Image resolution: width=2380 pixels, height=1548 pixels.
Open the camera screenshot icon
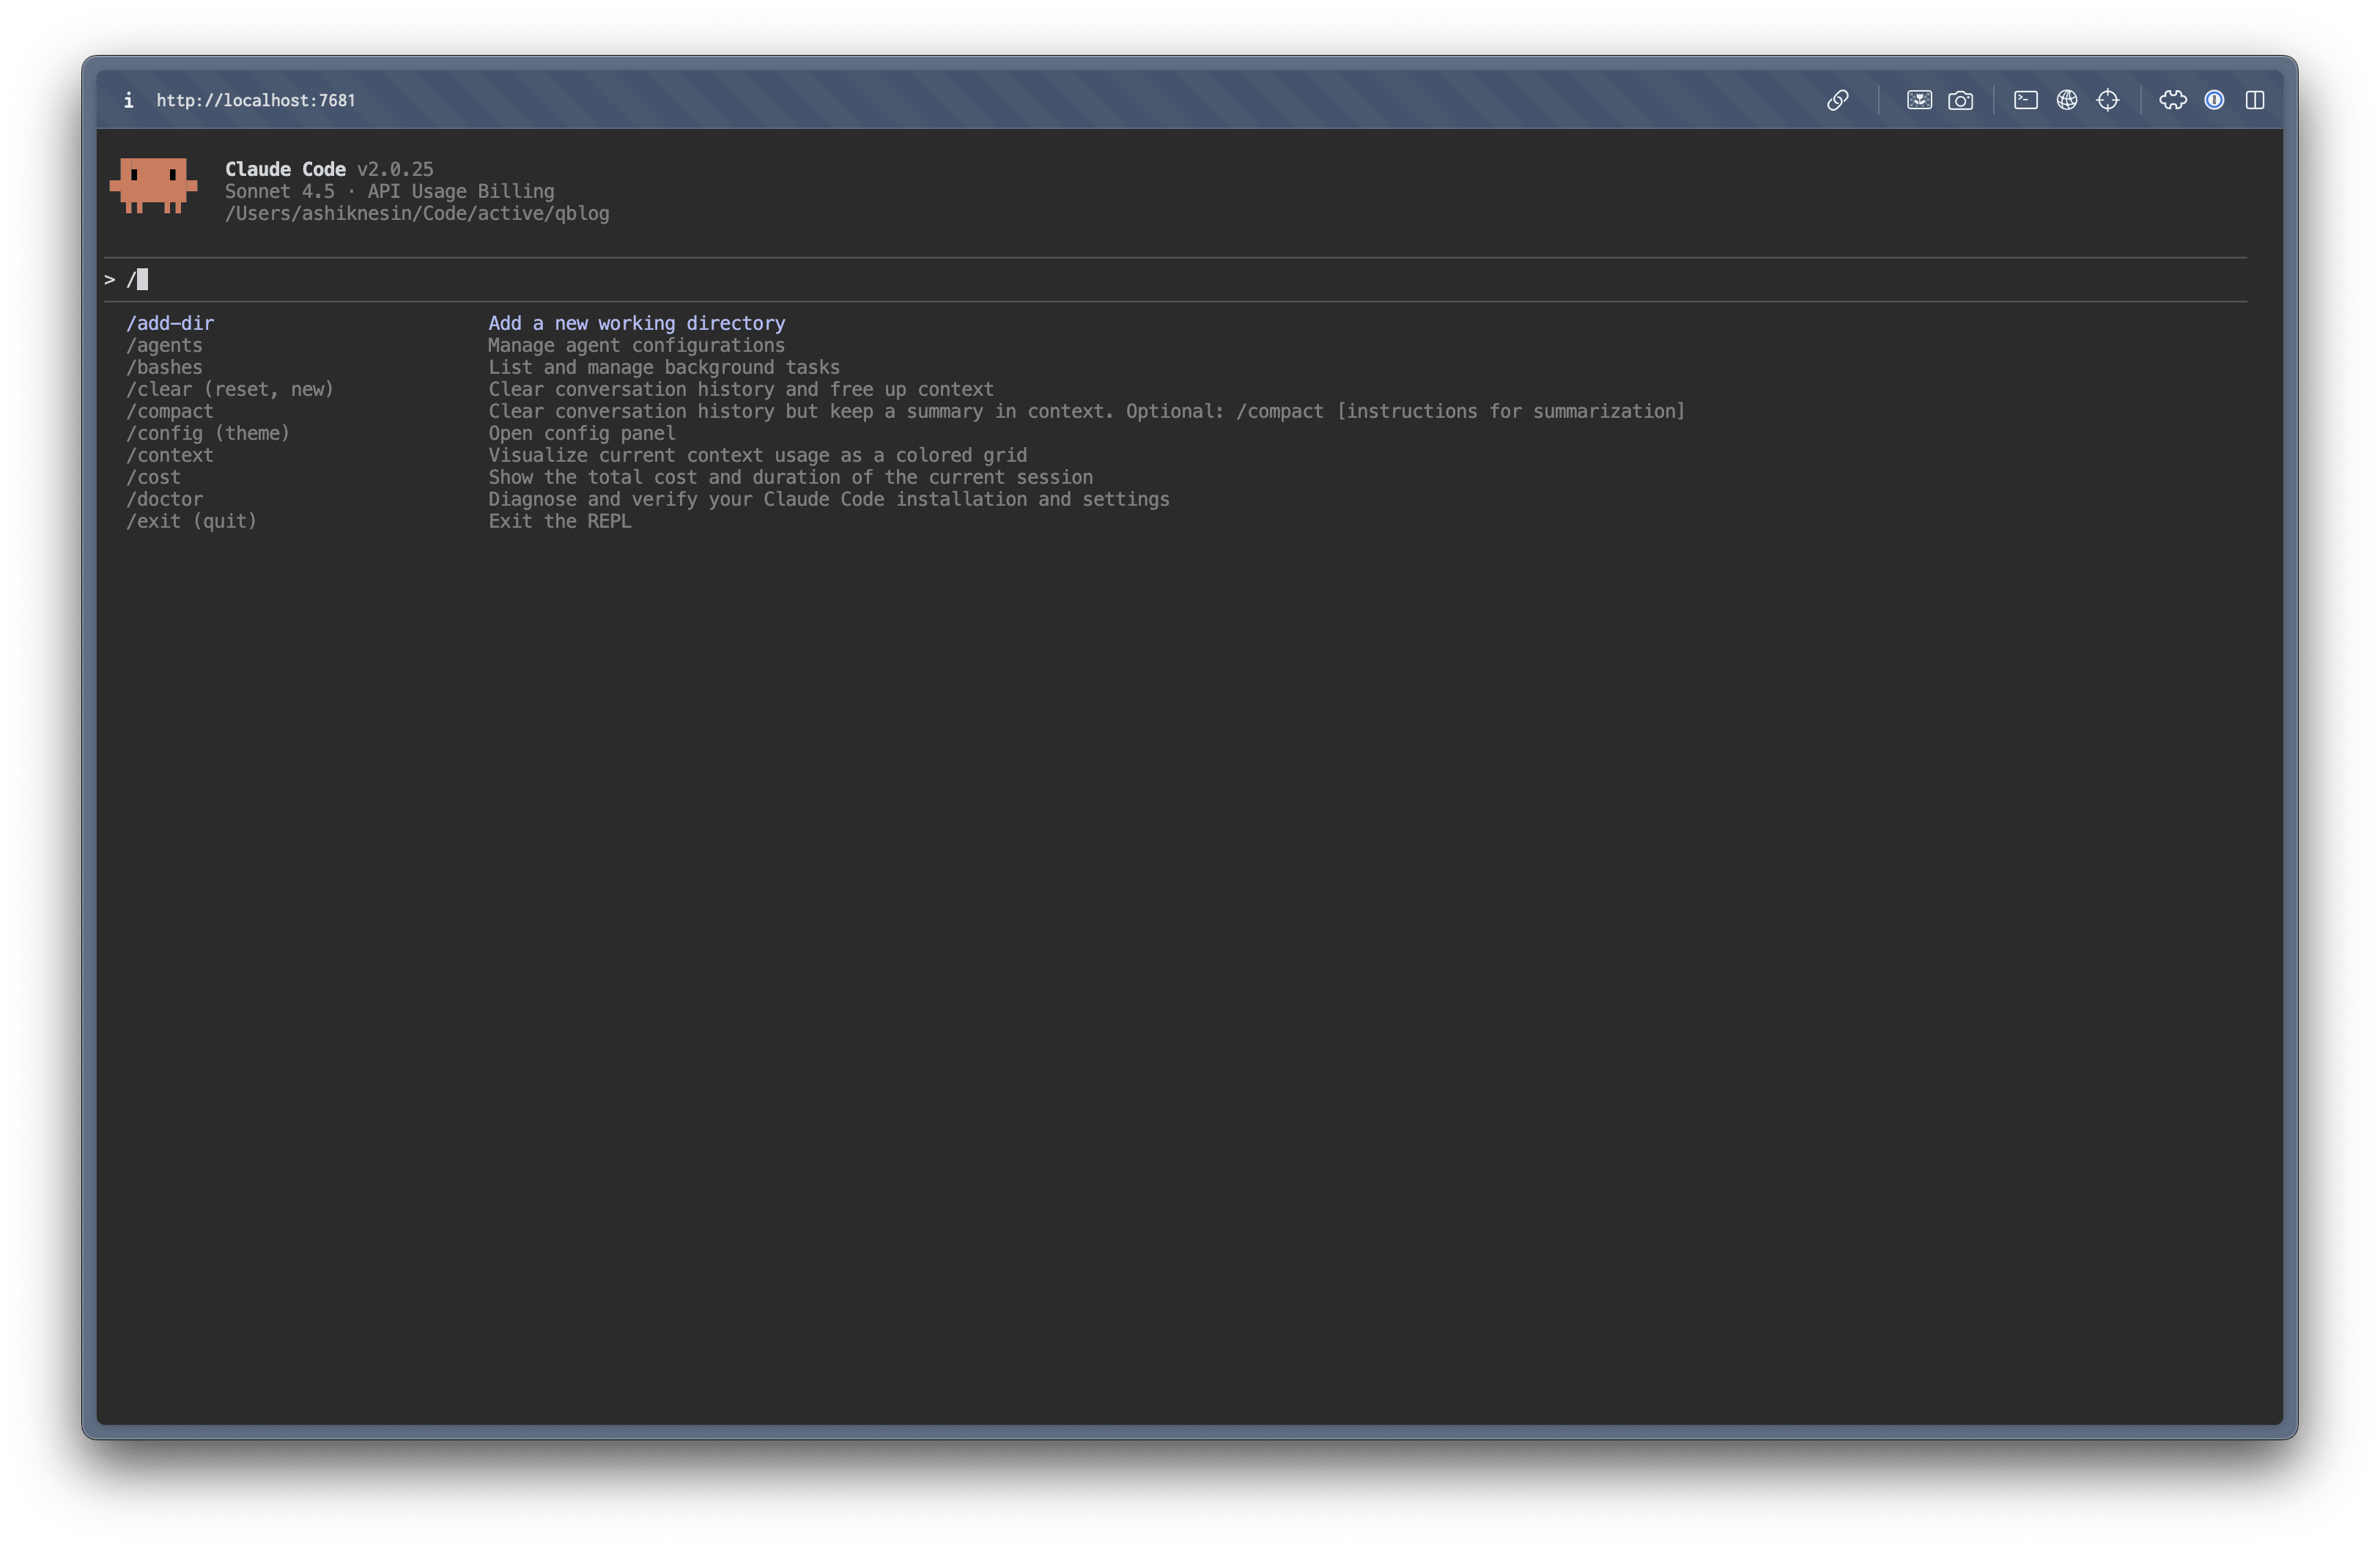[x=1961, y=100]
